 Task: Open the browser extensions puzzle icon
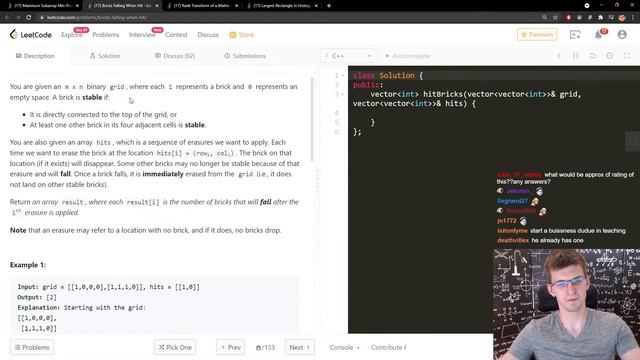click(x=600, y=17)
